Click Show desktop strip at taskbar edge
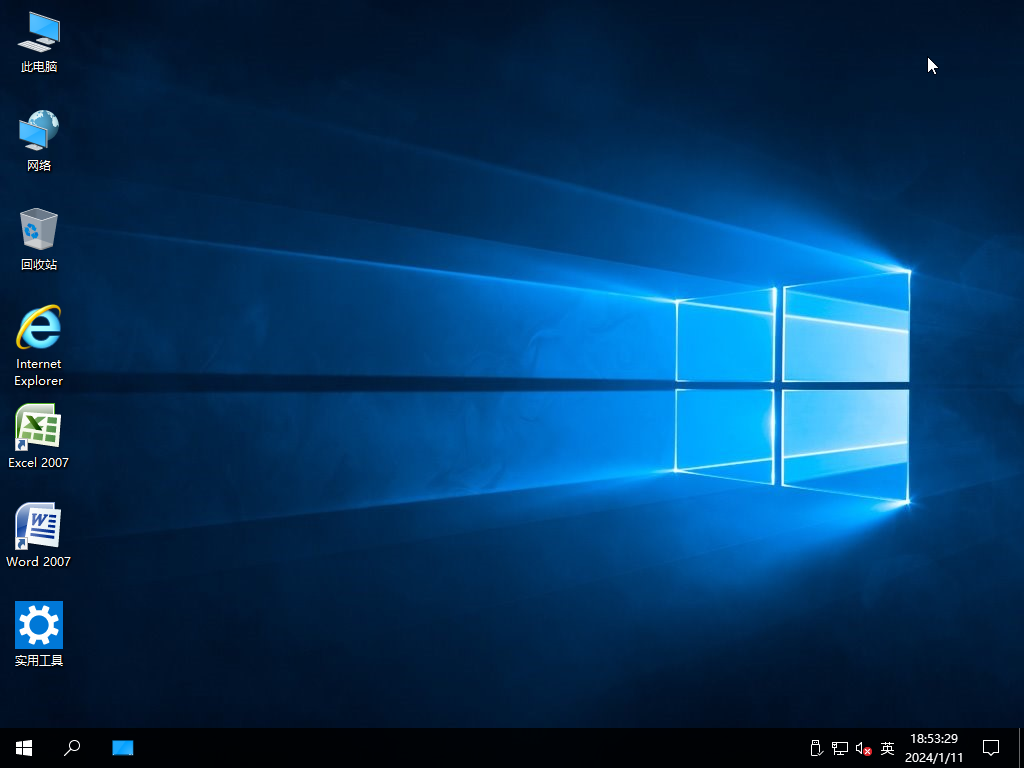Viewport: 1024px width, 768px height. pos(1021,748)
